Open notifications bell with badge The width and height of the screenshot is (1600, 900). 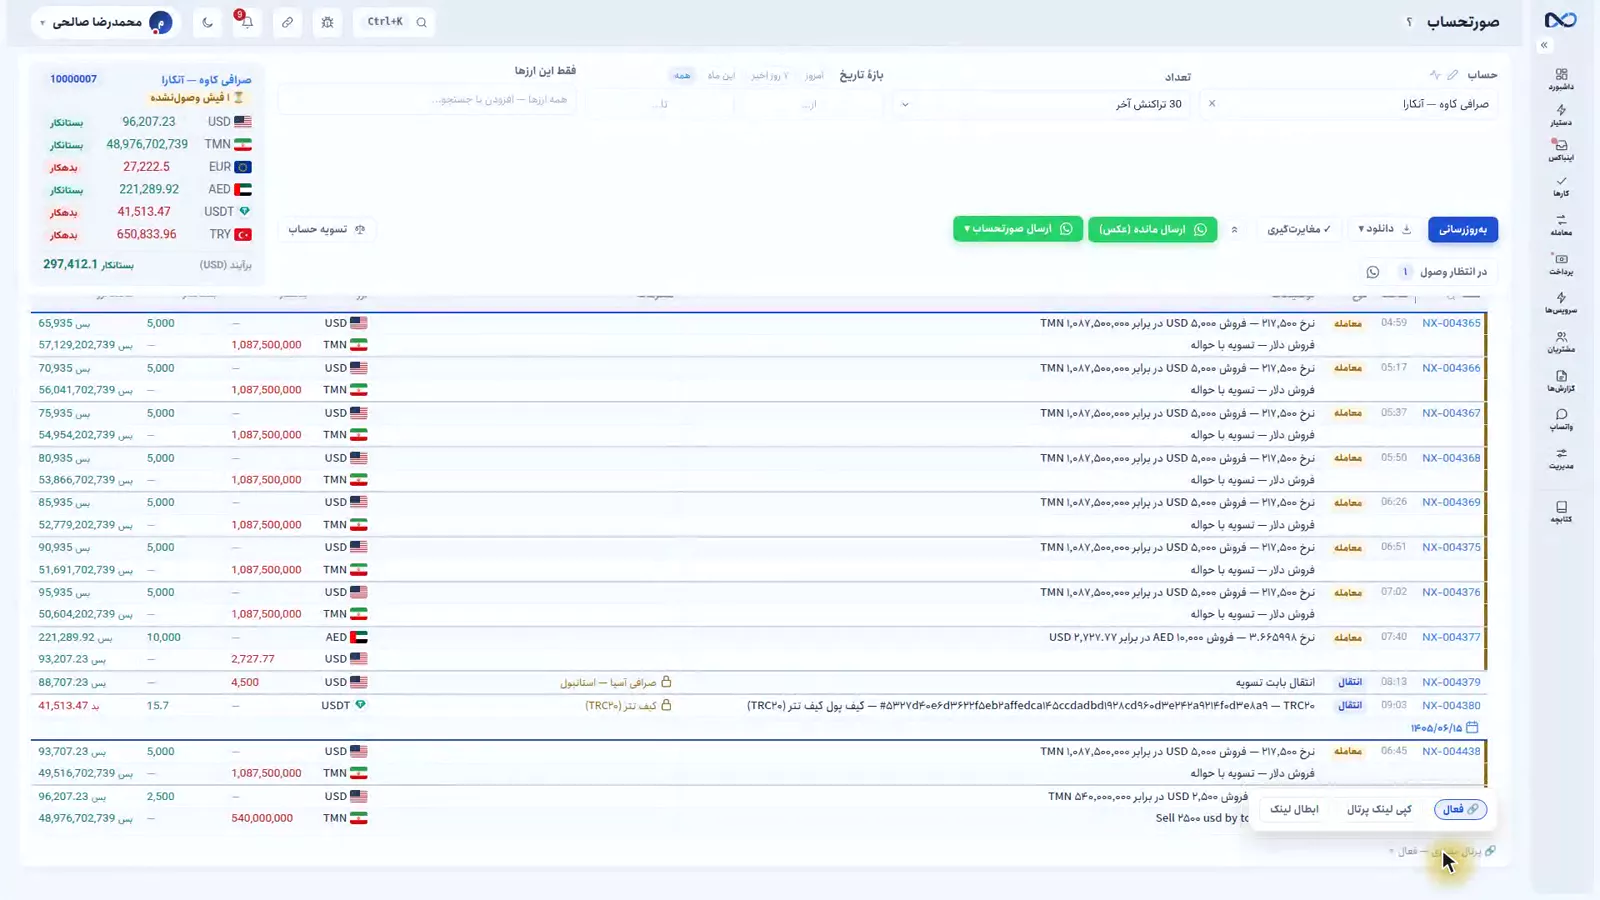pyautogui.click(x=246, y=21)
